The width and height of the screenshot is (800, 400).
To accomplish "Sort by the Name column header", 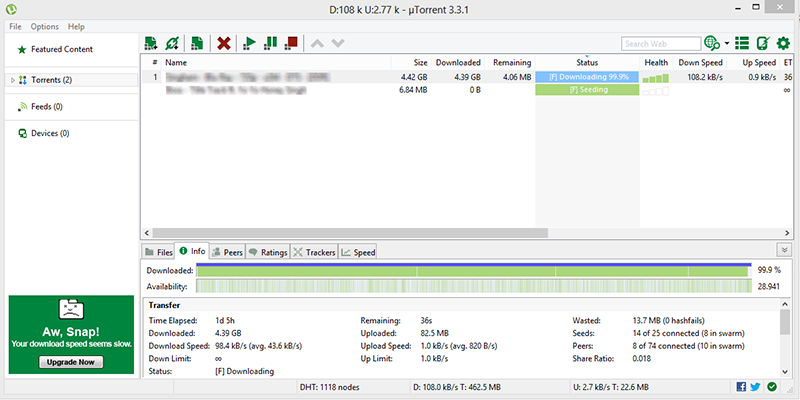I will 276,62.
